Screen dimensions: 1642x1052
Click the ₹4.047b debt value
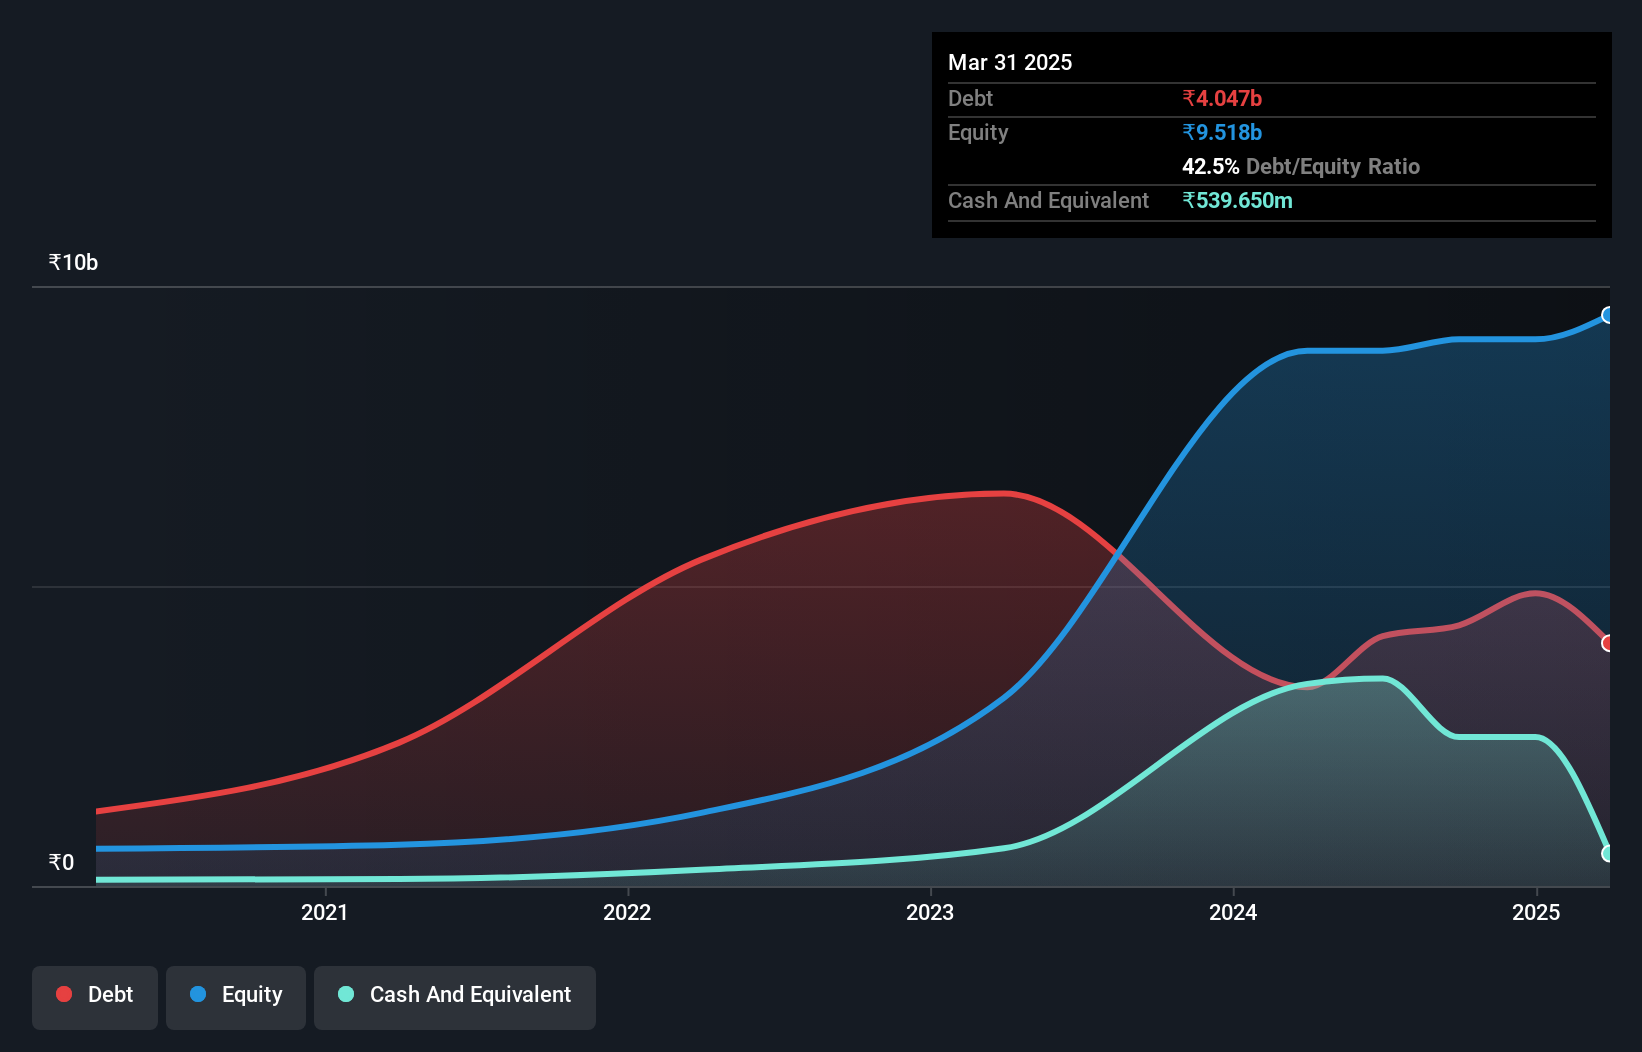pyautogui.click(x=1222, y=98)
